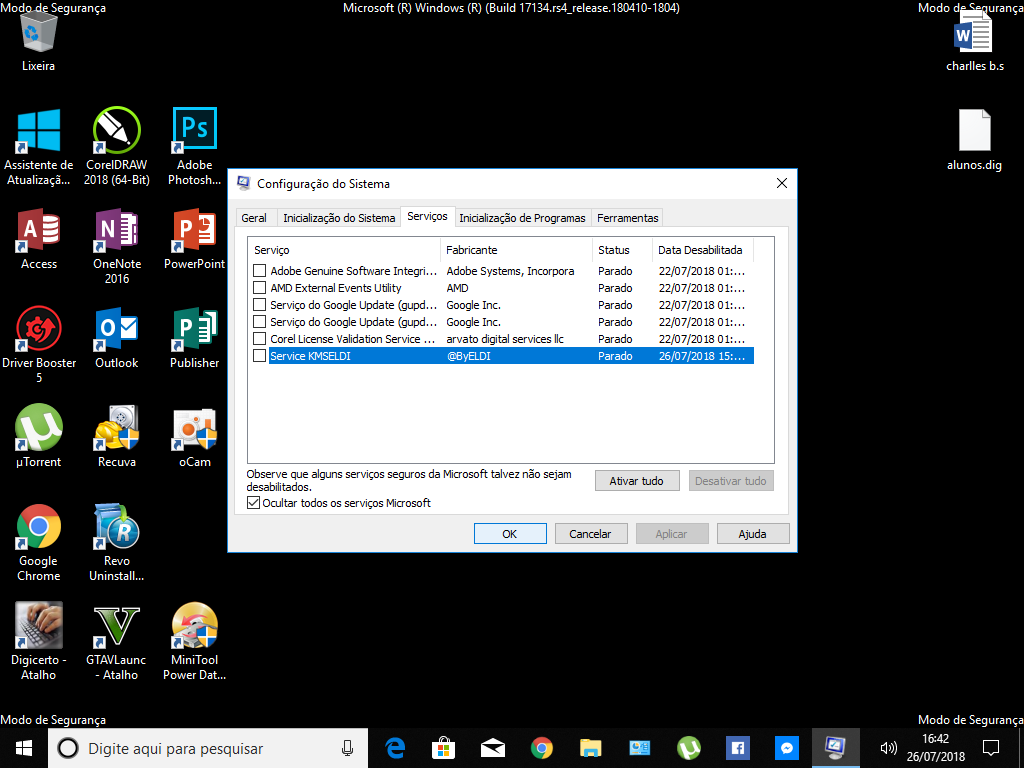The width and height of the screenshot is (1024, 768).
Task: Sort by Data Desabilitada column header
Action: click(702, 250)
